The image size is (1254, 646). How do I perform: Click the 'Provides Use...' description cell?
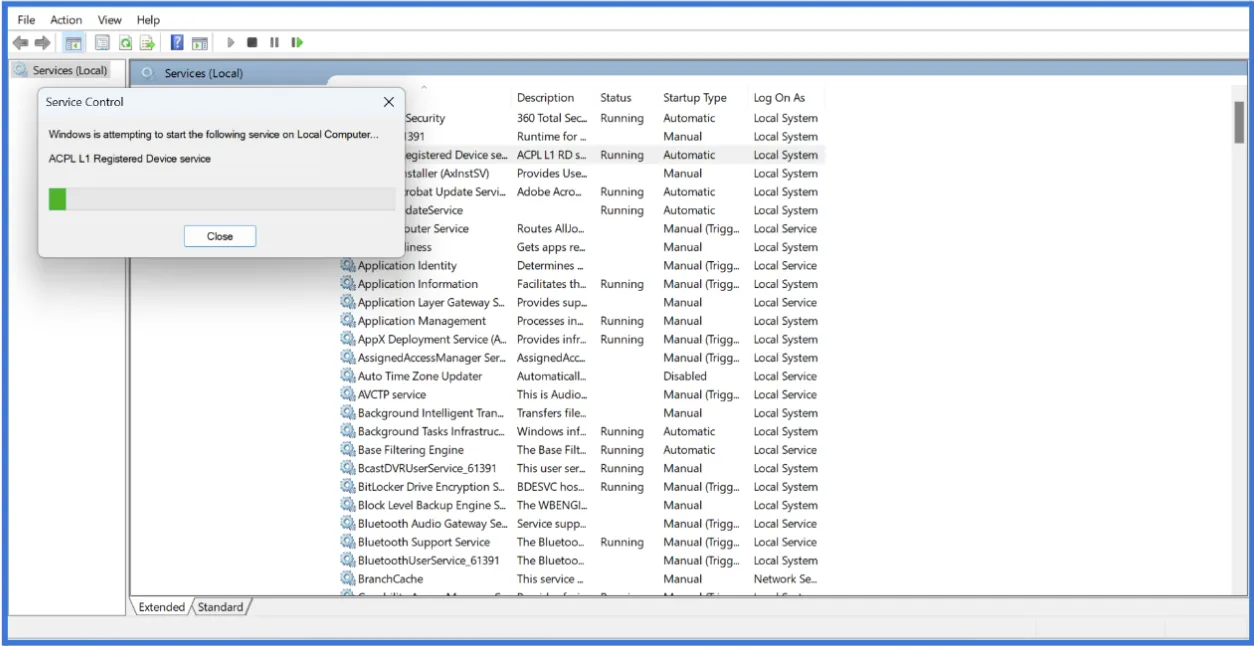pyautogui.click(x=552, y=174)
